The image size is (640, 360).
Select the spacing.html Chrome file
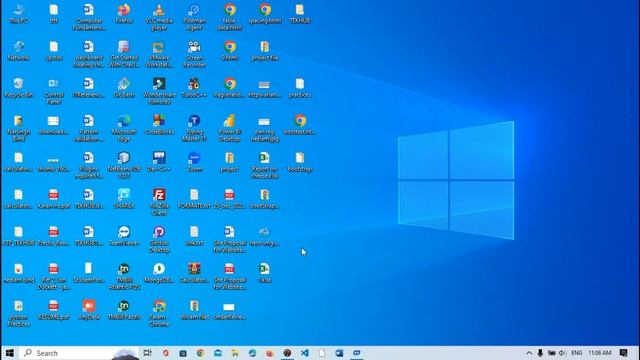[264, 13]
